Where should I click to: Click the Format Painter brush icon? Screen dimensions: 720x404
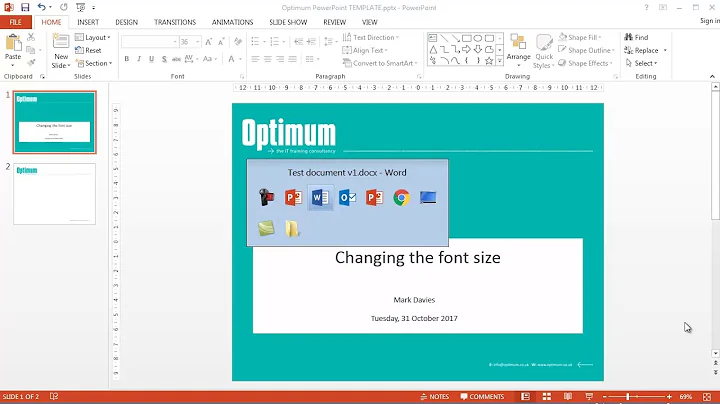(x=31, y=63)
